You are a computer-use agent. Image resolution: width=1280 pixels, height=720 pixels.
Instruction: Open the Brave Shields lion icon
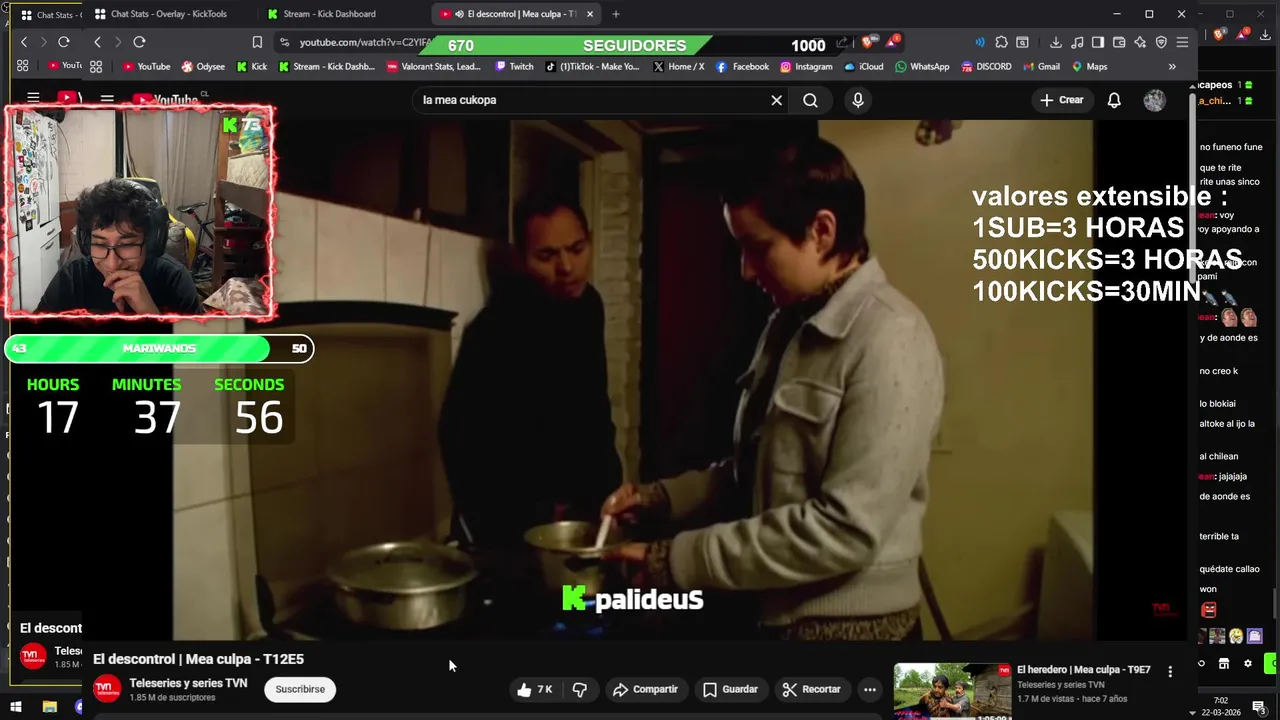point(869,42)
